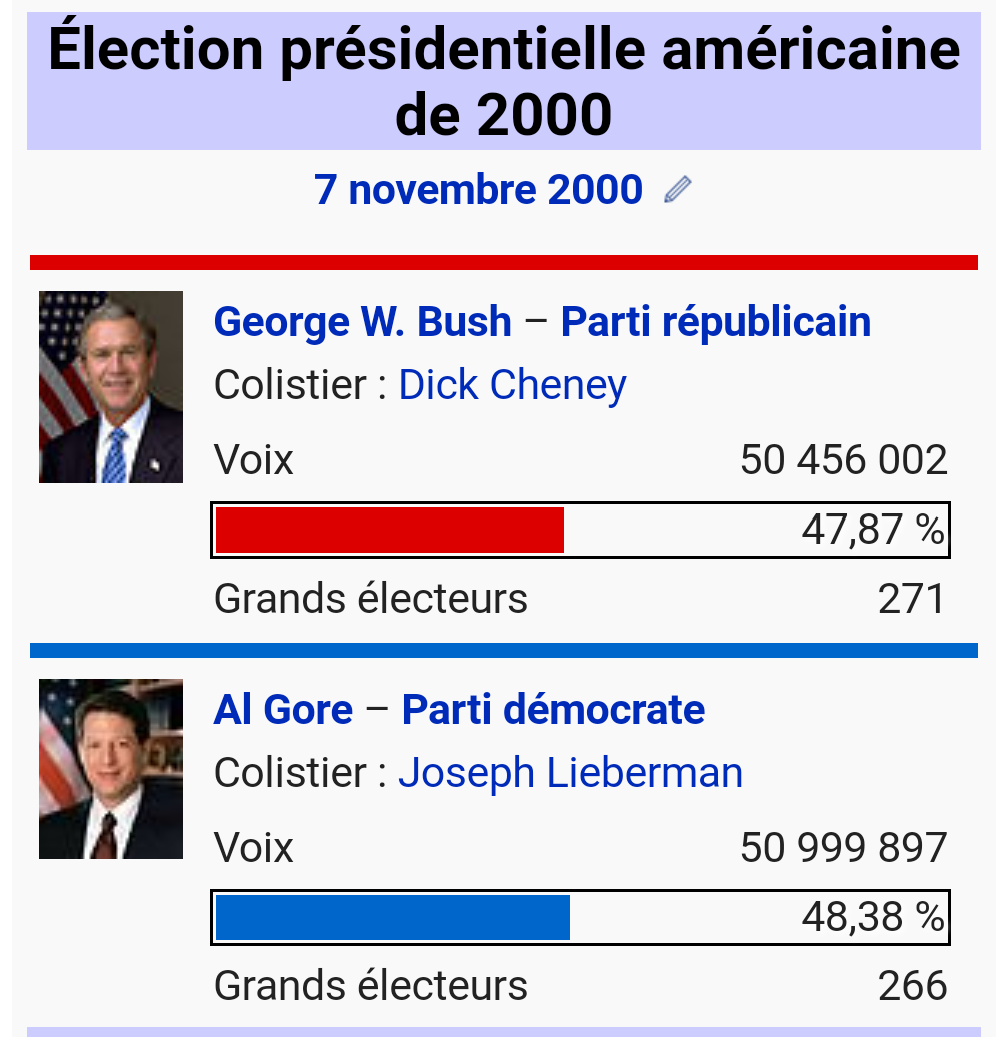Click the blue vote share bar
The width and height of the screenshot is (998, 1037).
pos(393,918)
